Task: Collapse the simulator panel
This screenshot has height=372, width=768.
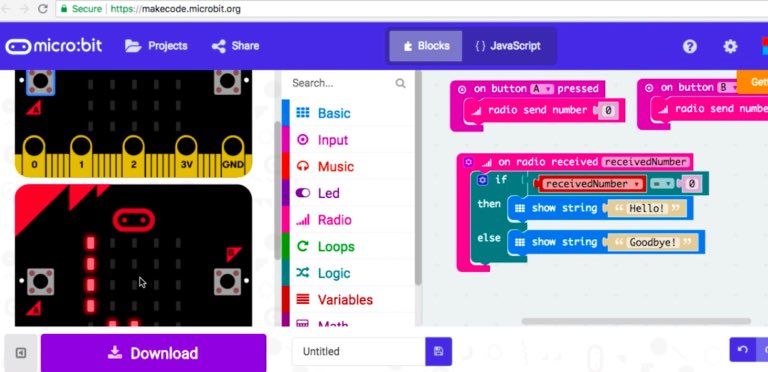Action: pos(21,353)
